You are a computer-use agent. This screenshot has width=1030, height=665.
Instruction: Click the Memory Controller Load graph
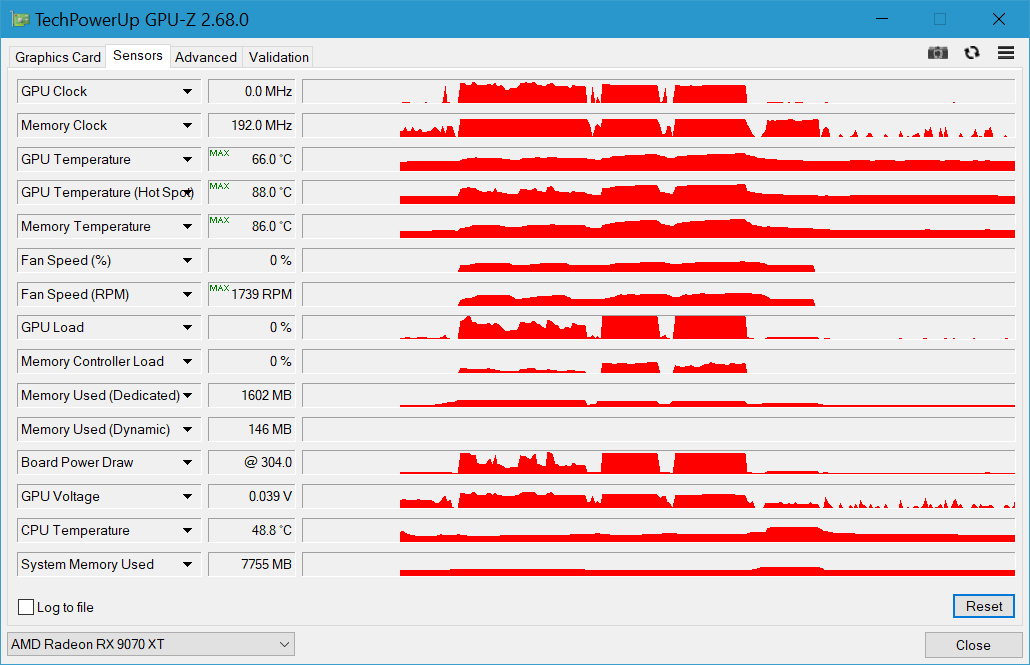pyautogui.click(x=659, y=361)
